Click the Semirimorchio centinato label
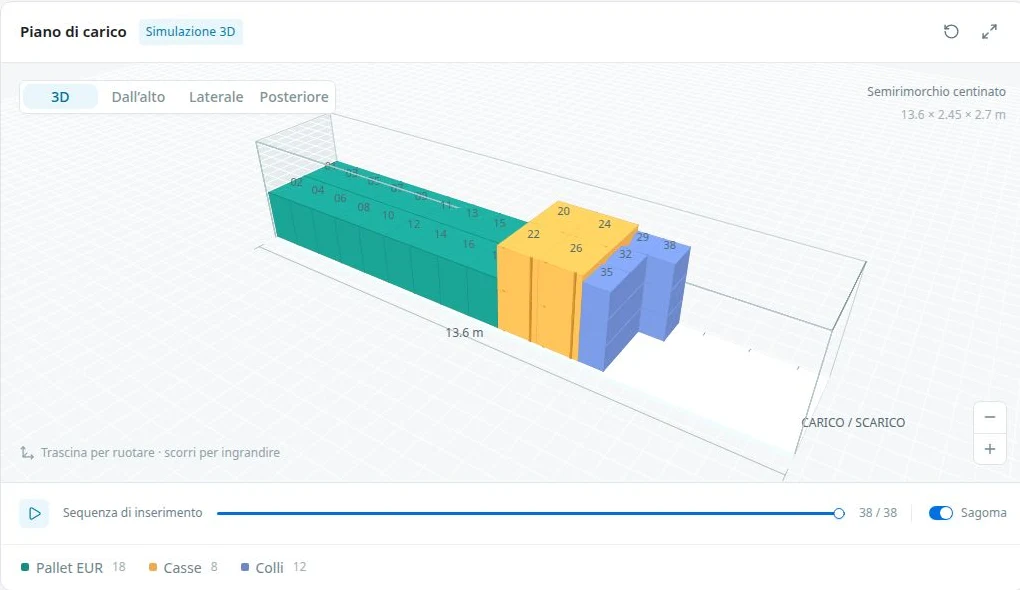Screen dimensions: 1020x590 coord(936,92)
